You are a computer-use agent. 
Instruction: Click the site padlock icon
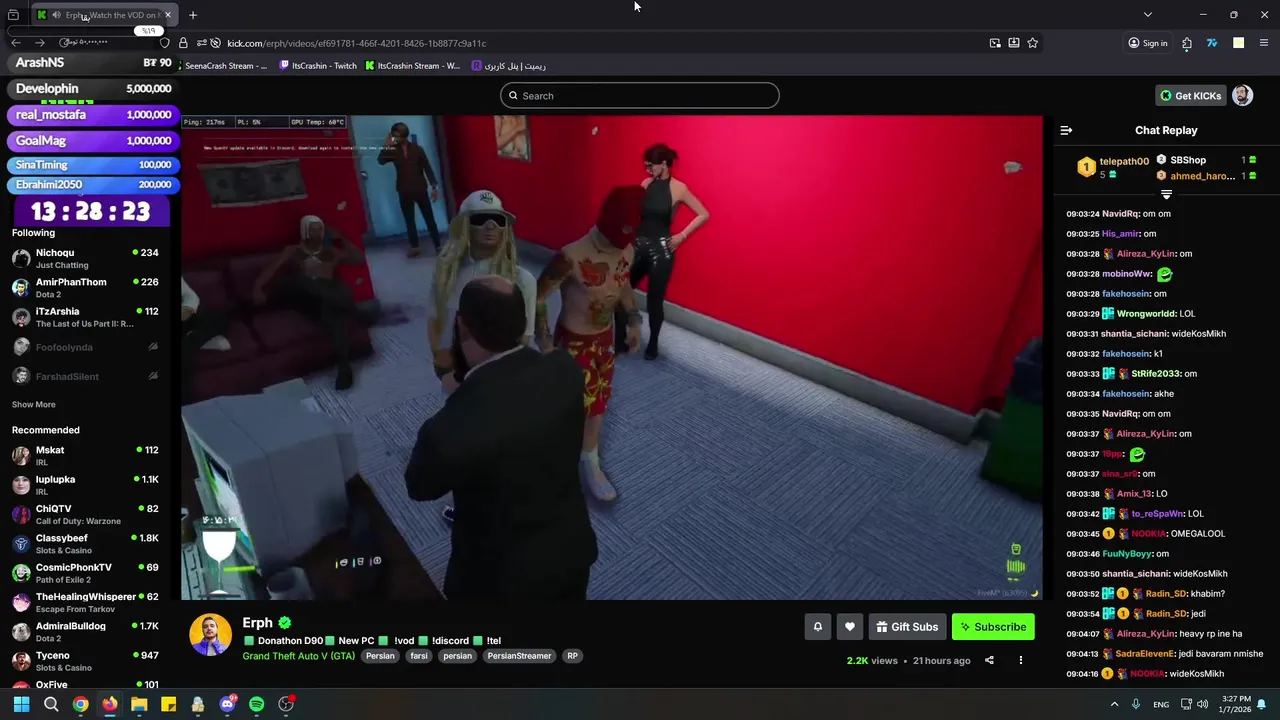coord(183,43)
